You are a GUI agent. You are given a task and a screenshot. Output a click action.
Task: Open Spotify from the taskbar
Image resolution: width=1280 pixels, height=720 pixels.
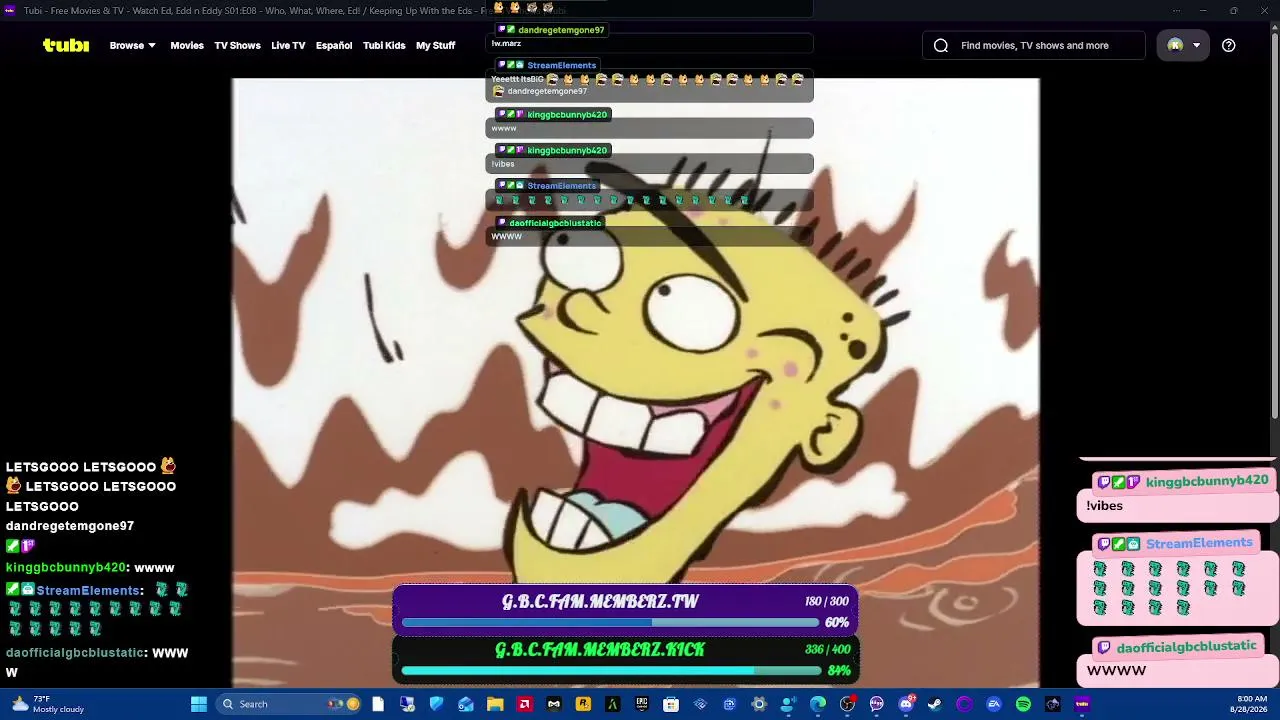[1023, 704]
